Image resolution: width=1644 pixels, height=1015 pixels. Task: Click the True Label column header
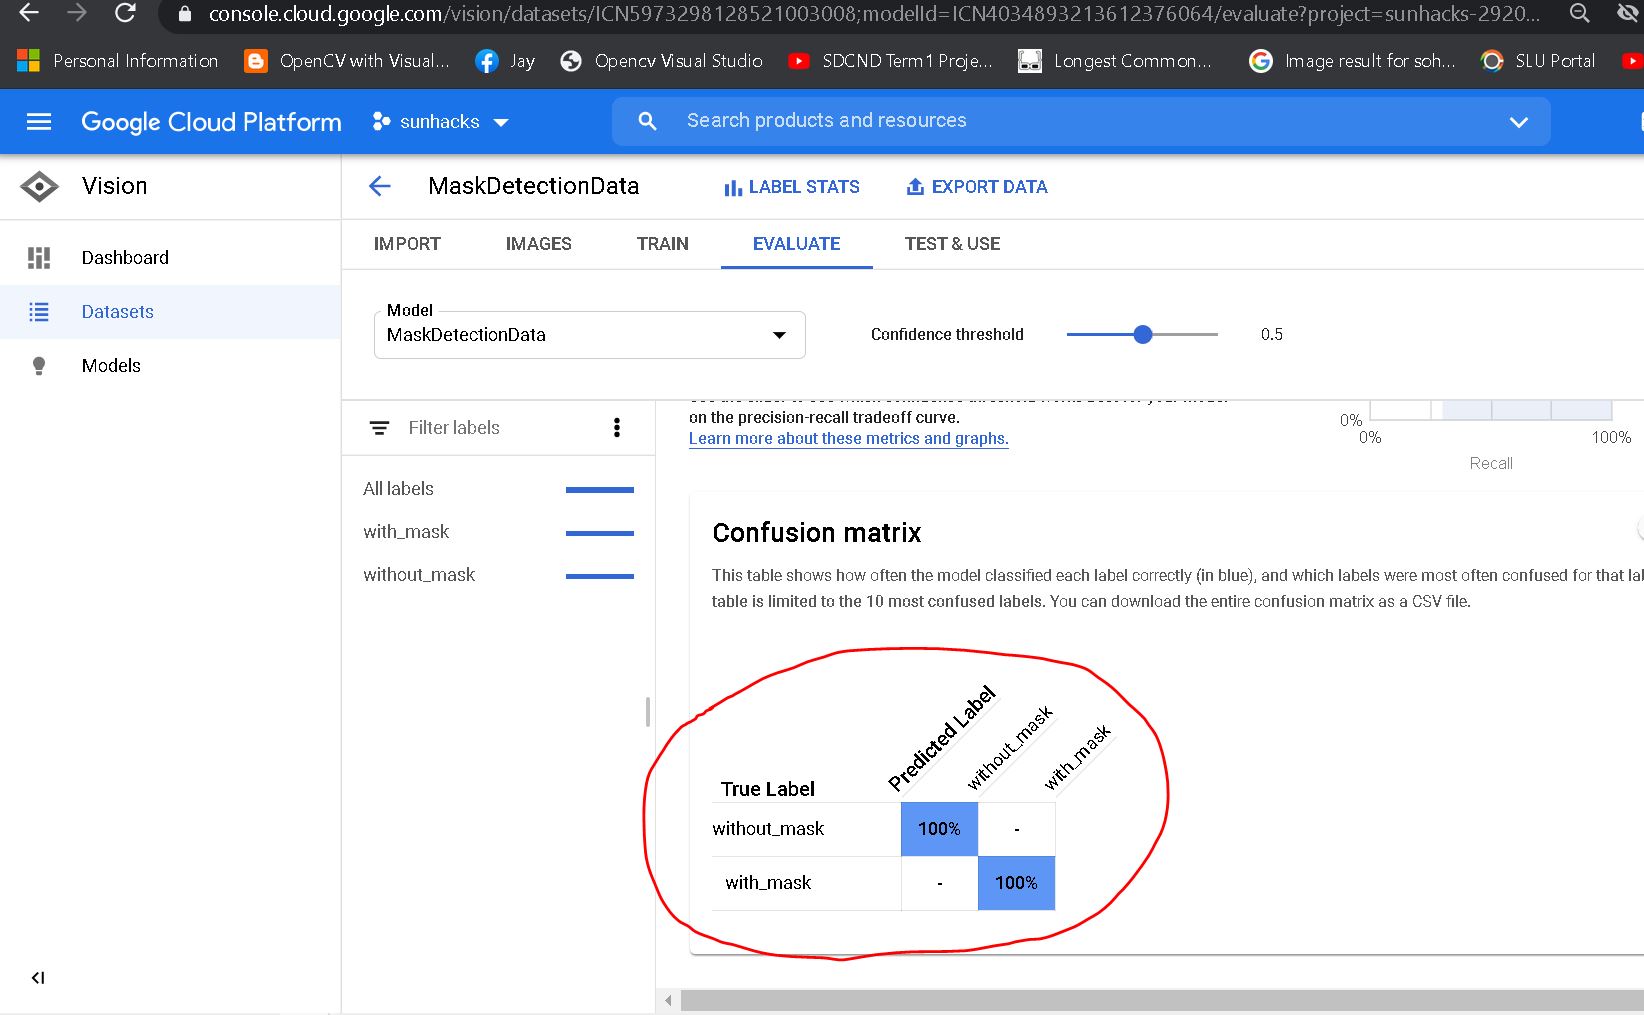pos(768,789)
